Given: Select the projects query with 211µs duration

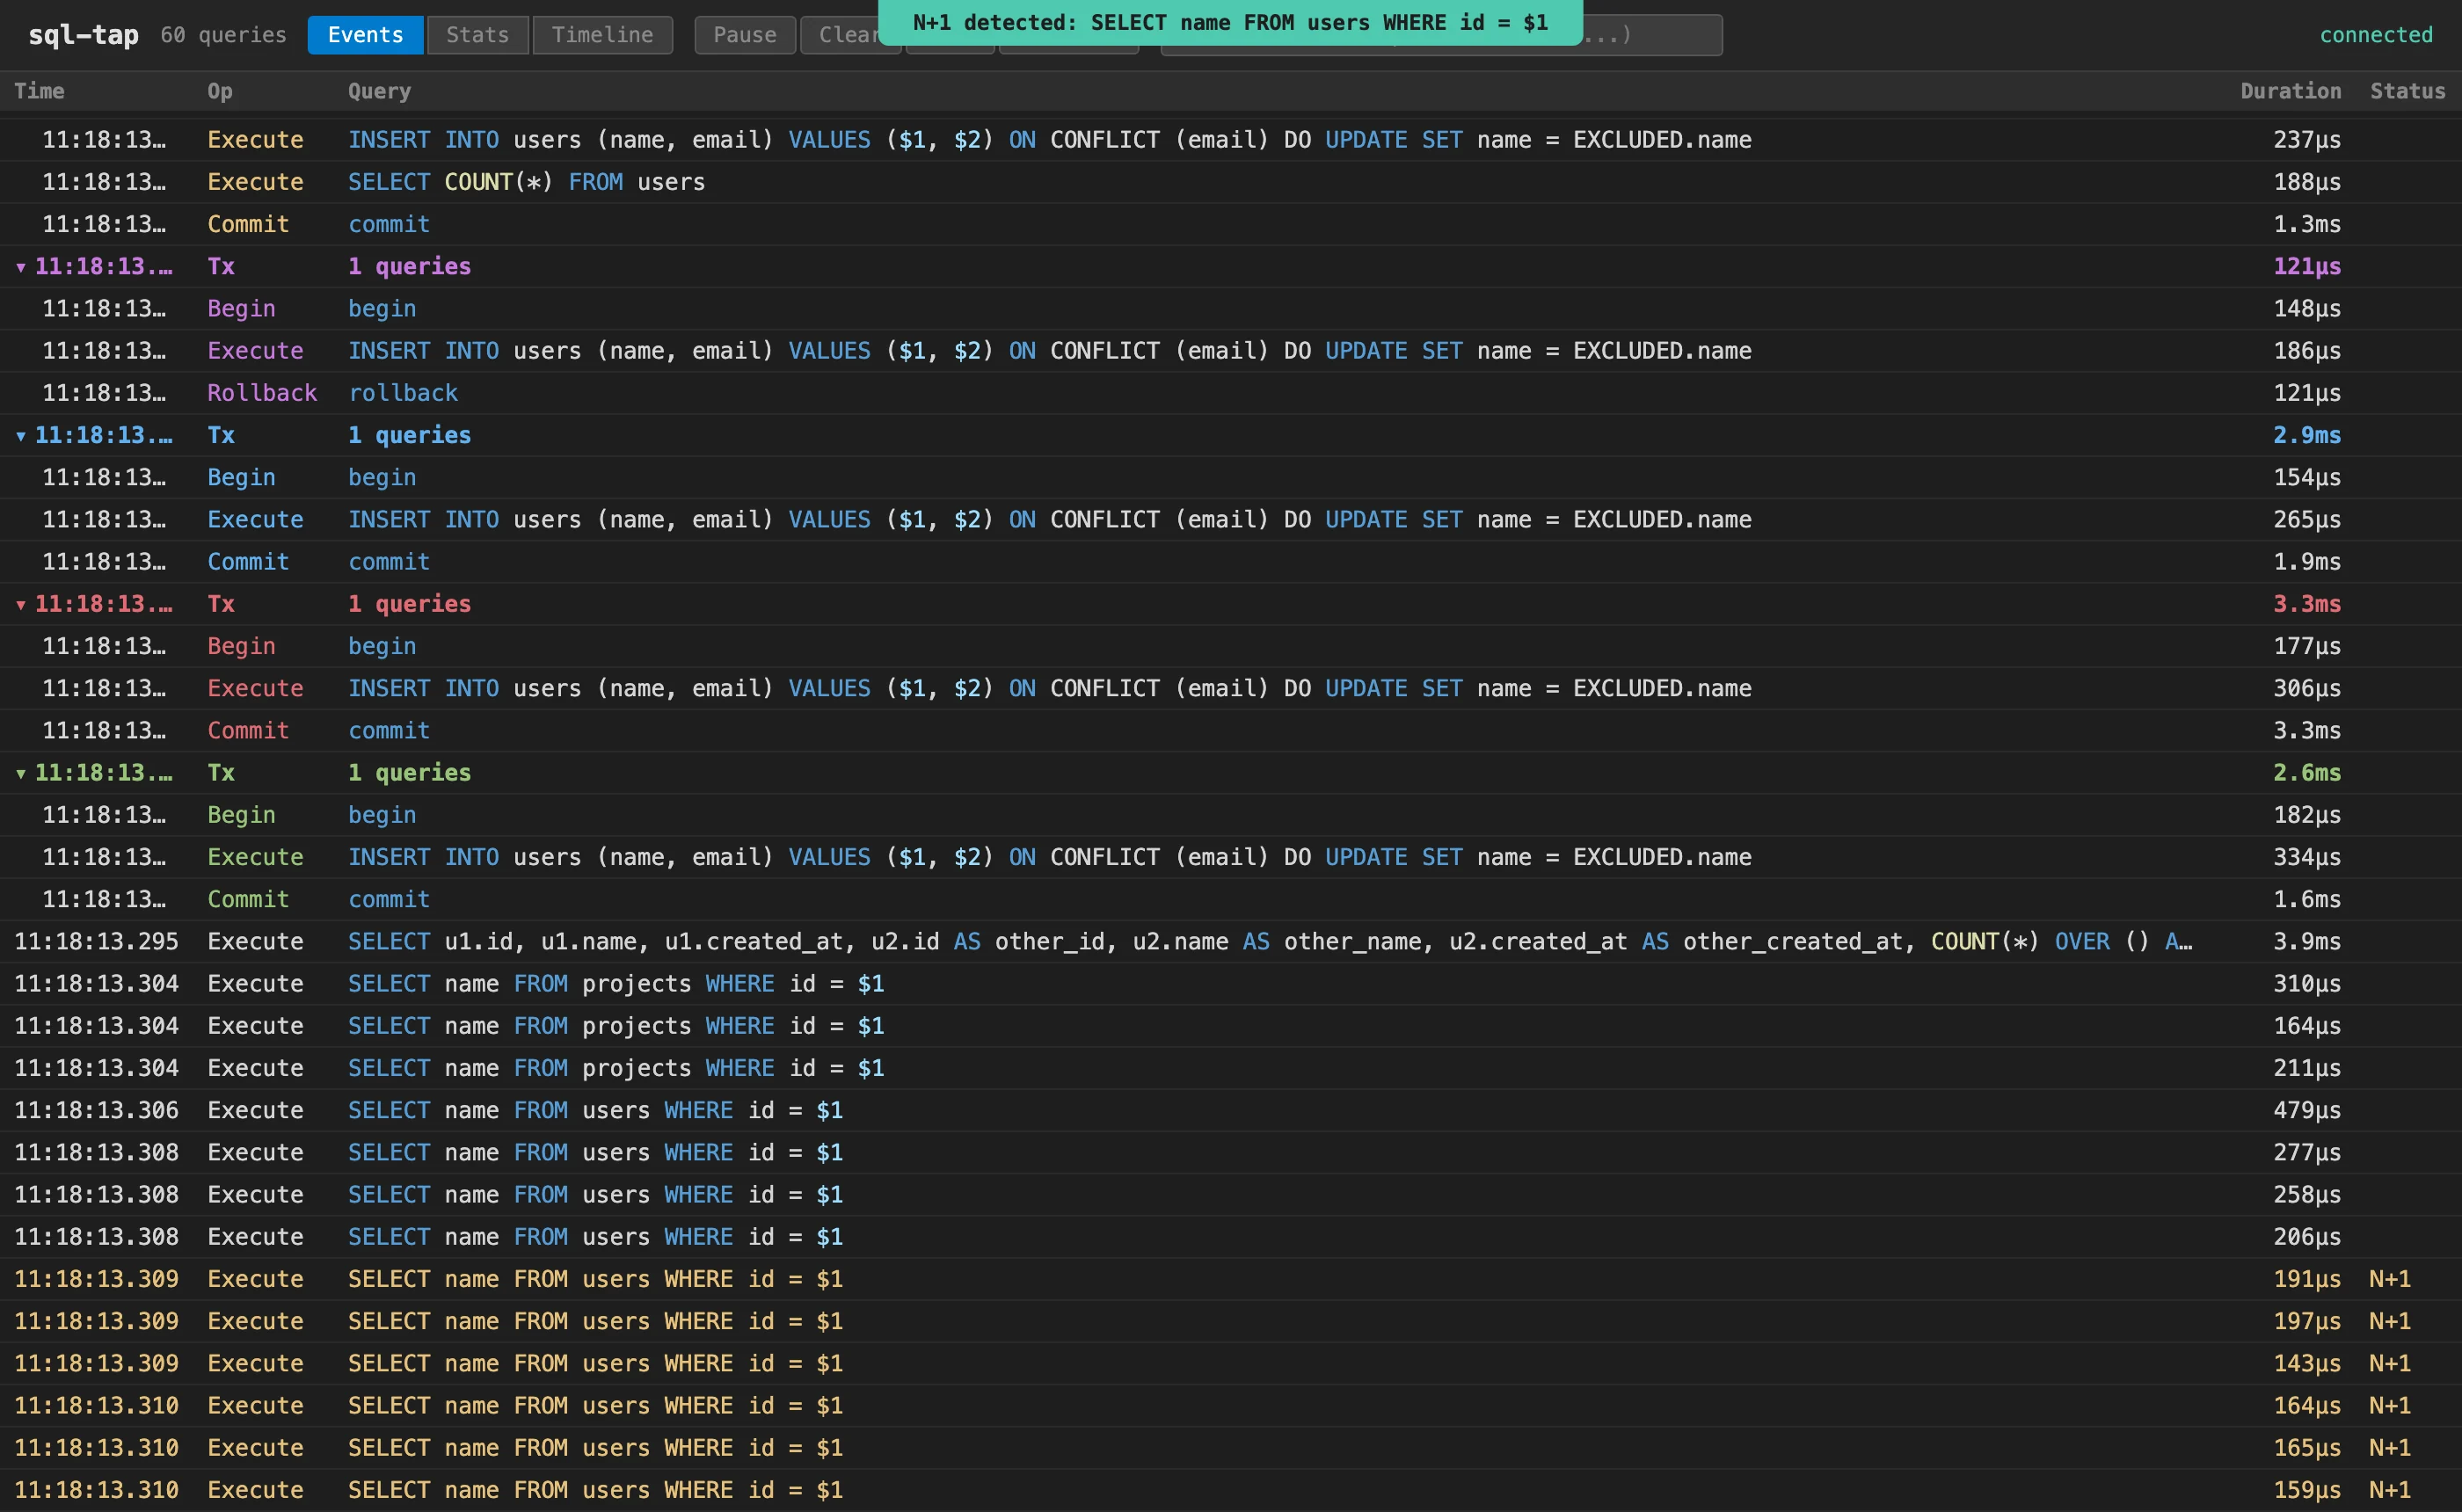Looking at the screenshot, I should [x=1231, y=1068].
